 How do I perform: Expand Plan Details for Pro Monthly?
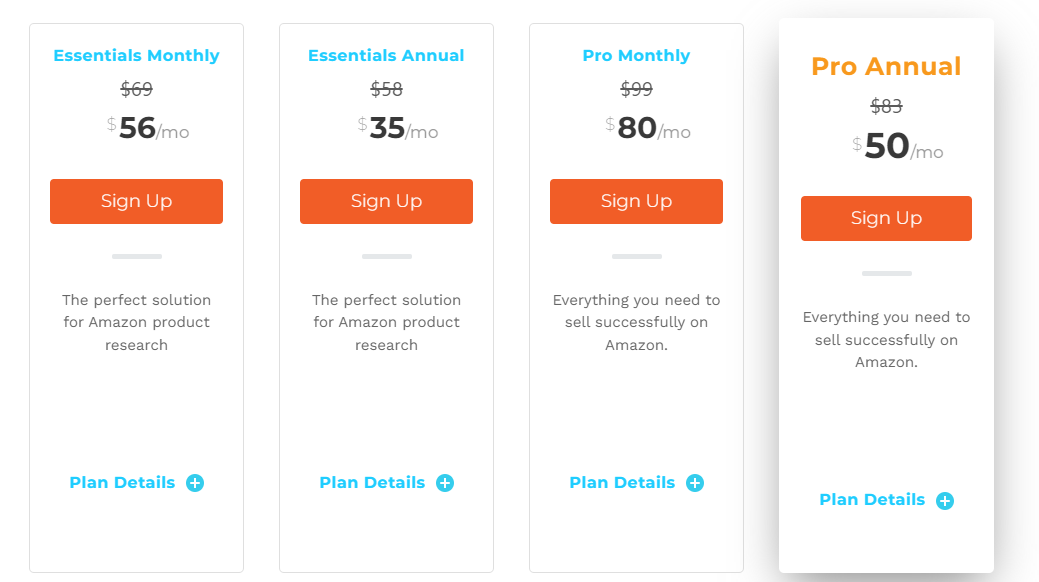click(622, 483)
